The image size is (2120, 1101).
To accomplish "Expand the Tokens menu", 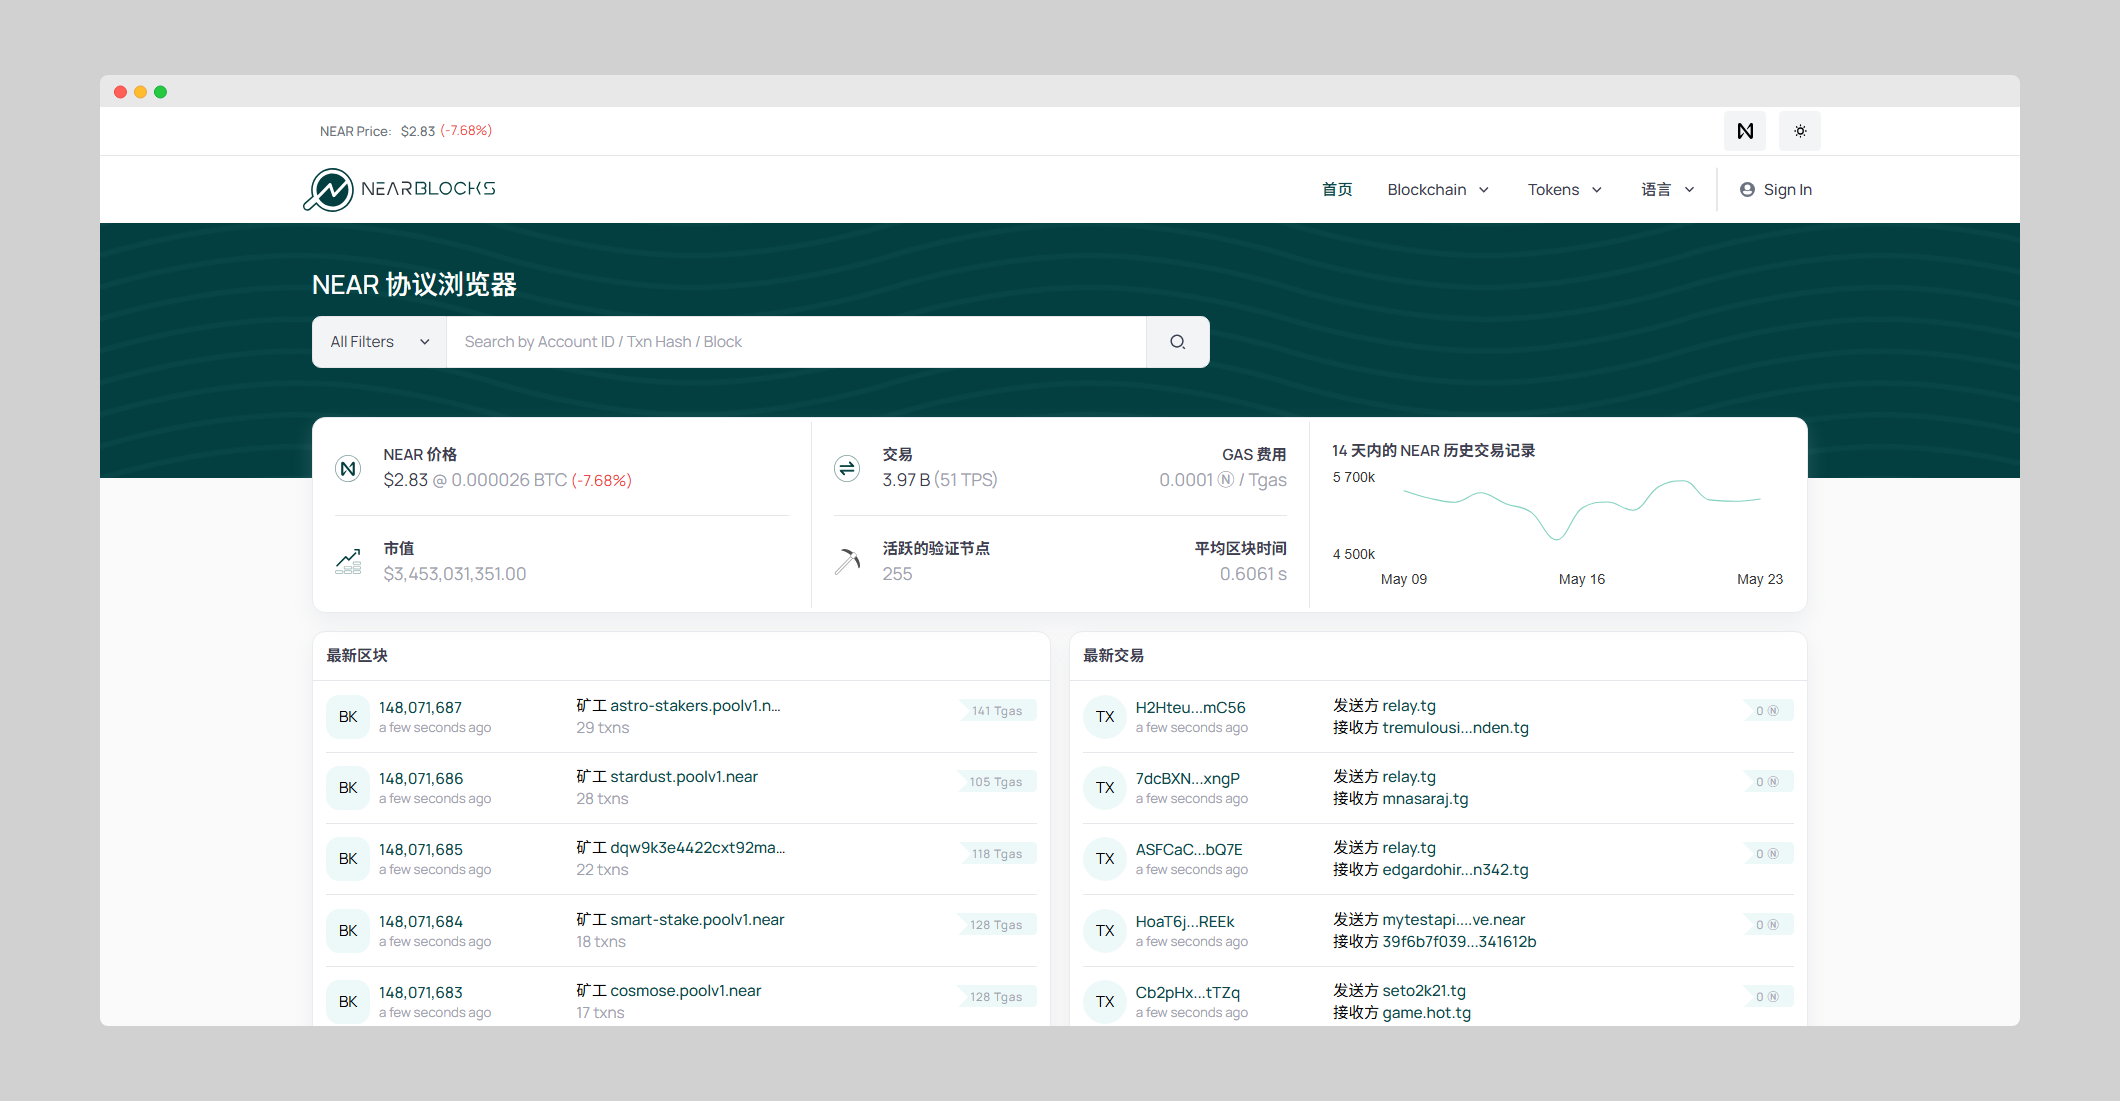I will pyautogui.click(x=1565, y=190).
